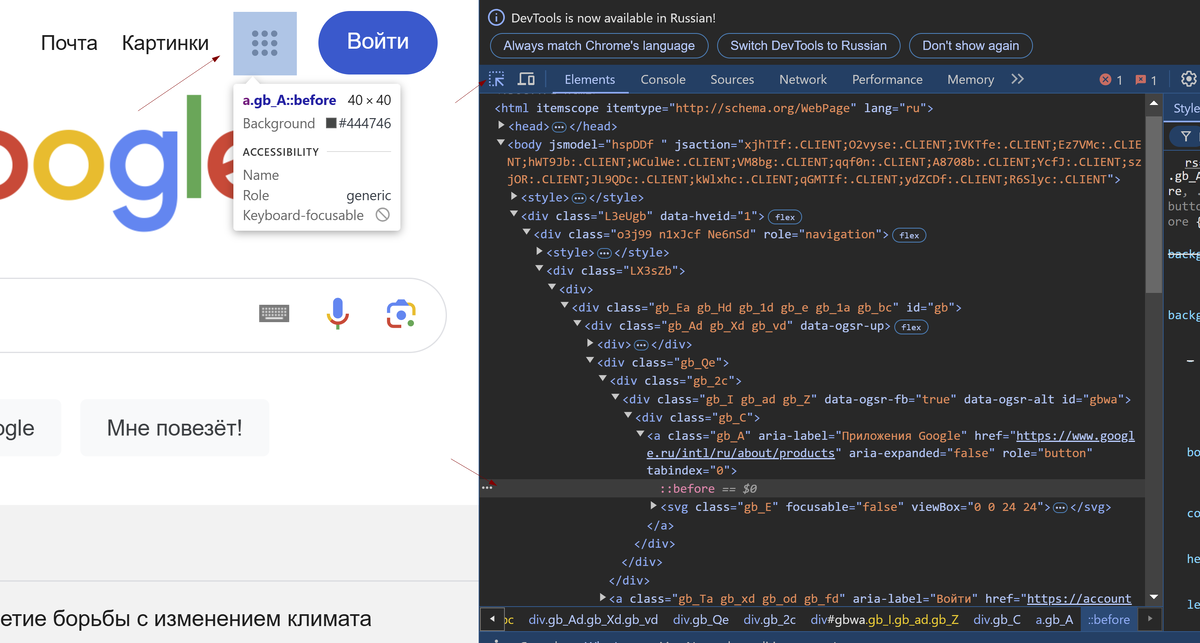This screenshot has width=1200, height=643.
Task: Click the flex badge on div L3eUgb
Action: click(x=786, y=217)
